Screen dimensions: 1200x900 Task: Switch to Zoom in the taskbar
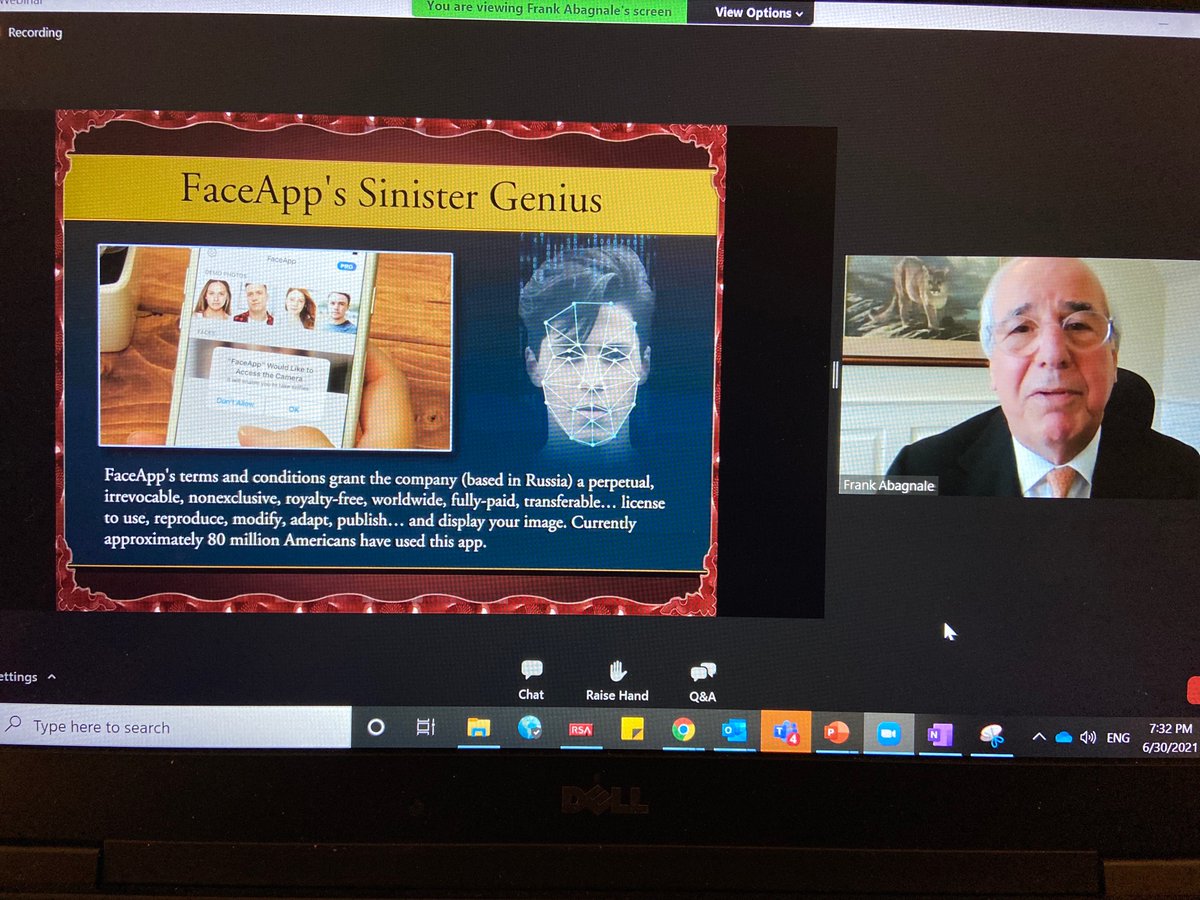[888, 734]
